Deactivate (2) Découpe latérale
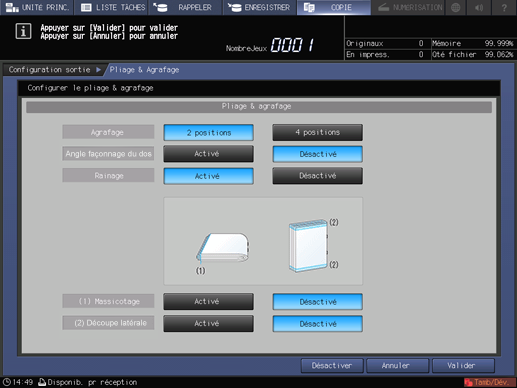 [317, 324]
